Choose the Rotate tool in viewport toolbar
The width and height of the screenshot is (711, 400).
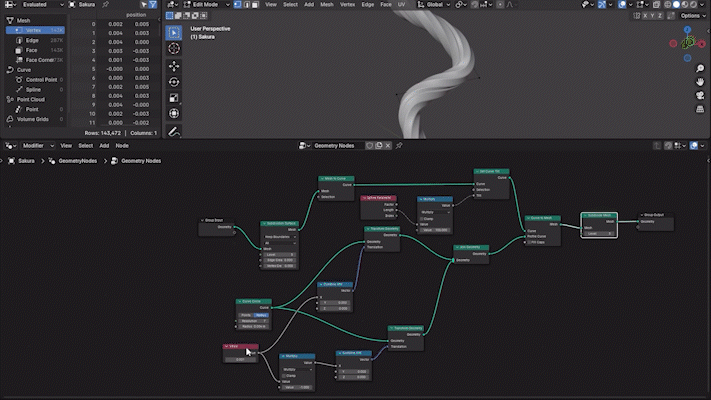174,81
